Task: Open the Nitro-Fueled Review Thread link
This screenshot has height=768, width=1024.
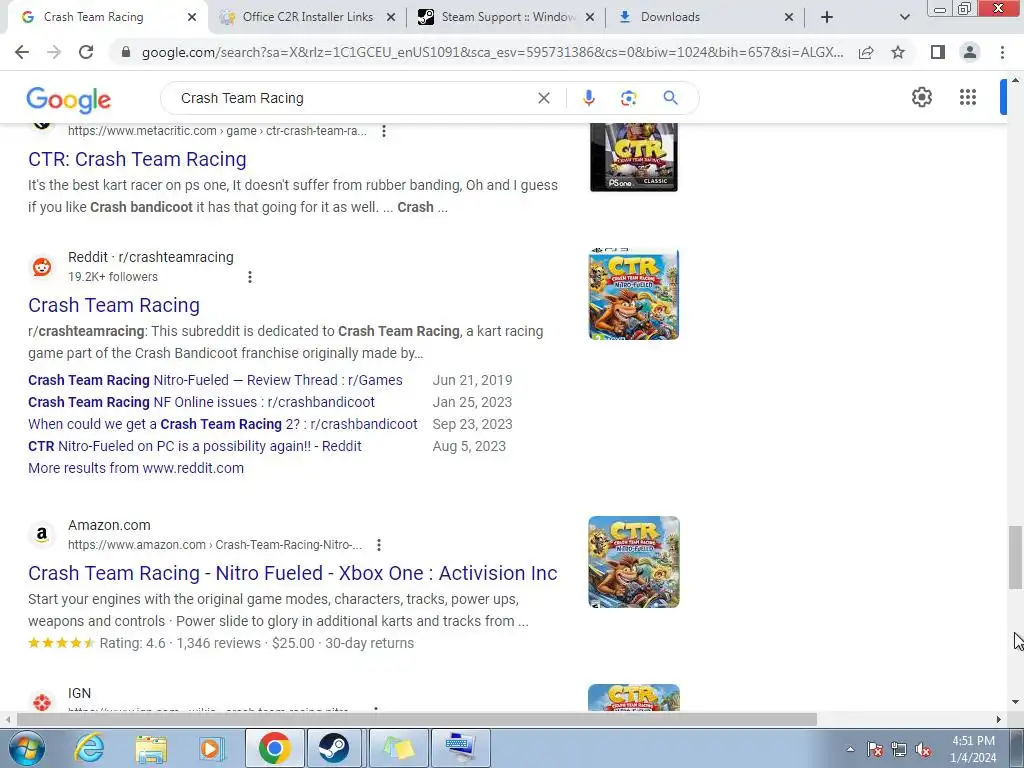Action: (216, 380)
